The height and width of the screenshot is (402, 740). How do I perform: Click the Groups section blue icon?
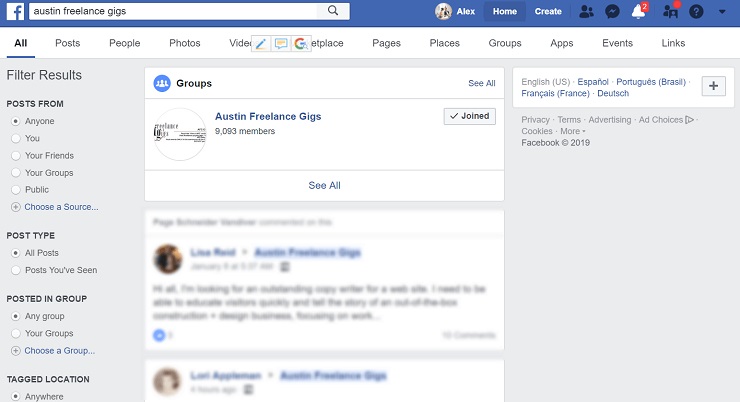point(162,84)
